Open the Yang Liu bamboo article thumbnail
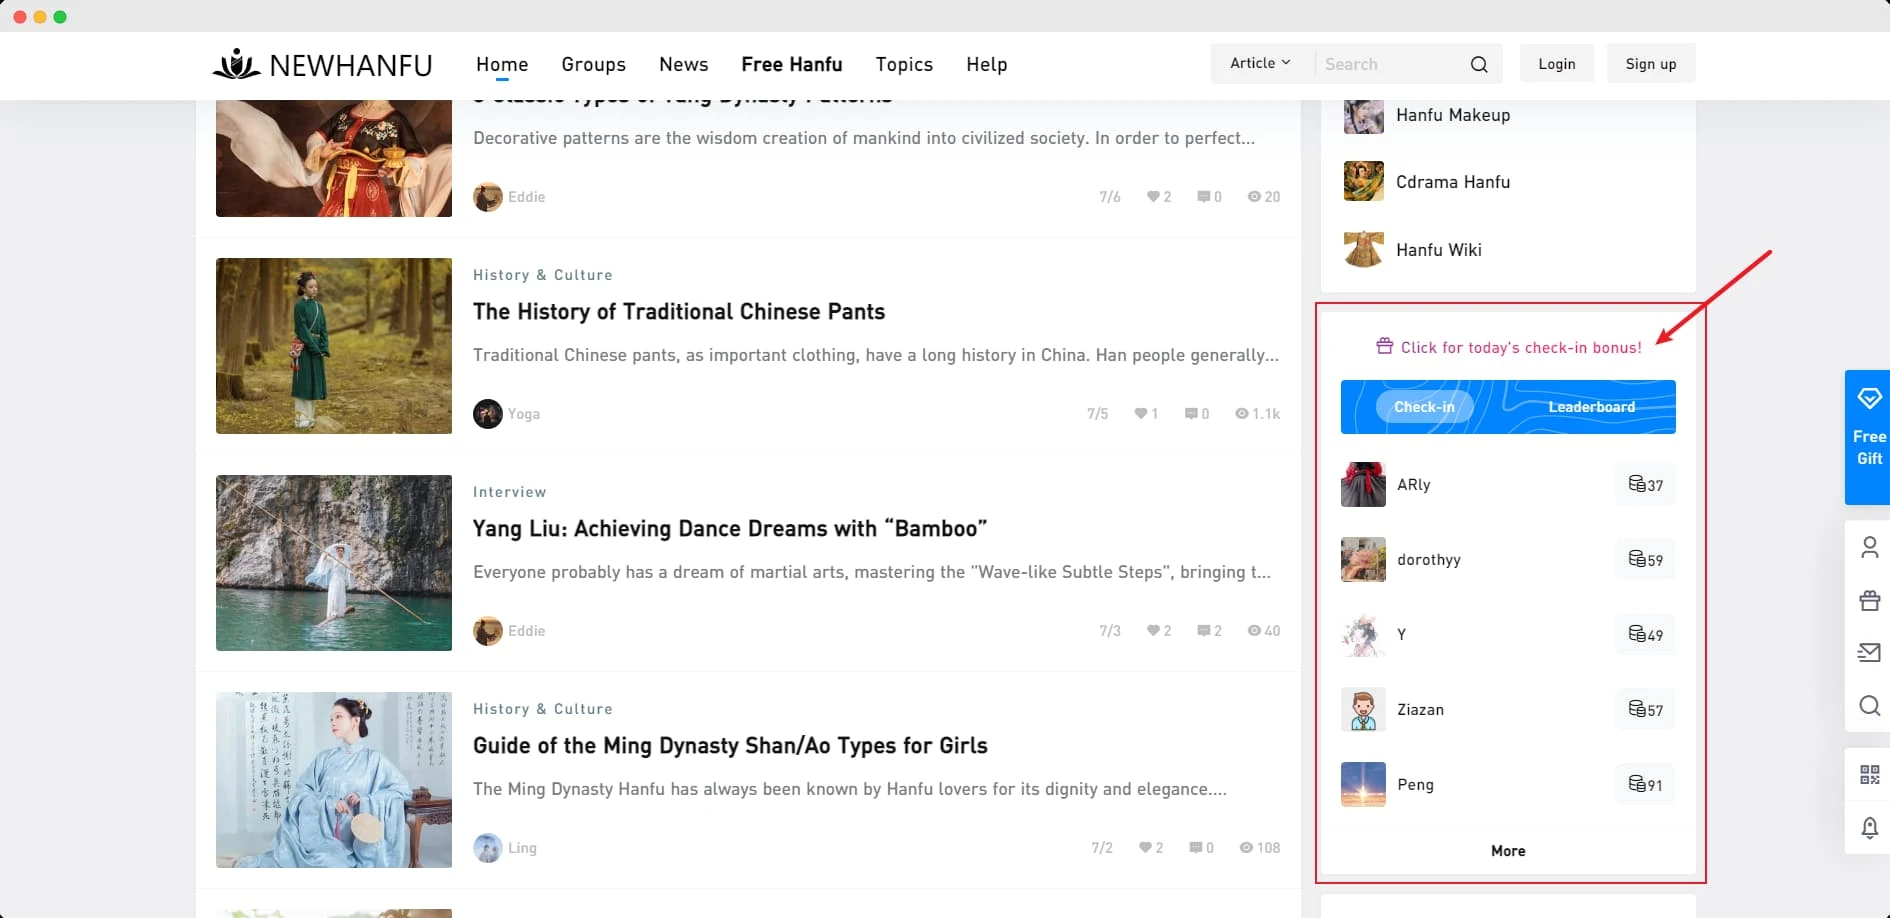 (x=334, y=563)
